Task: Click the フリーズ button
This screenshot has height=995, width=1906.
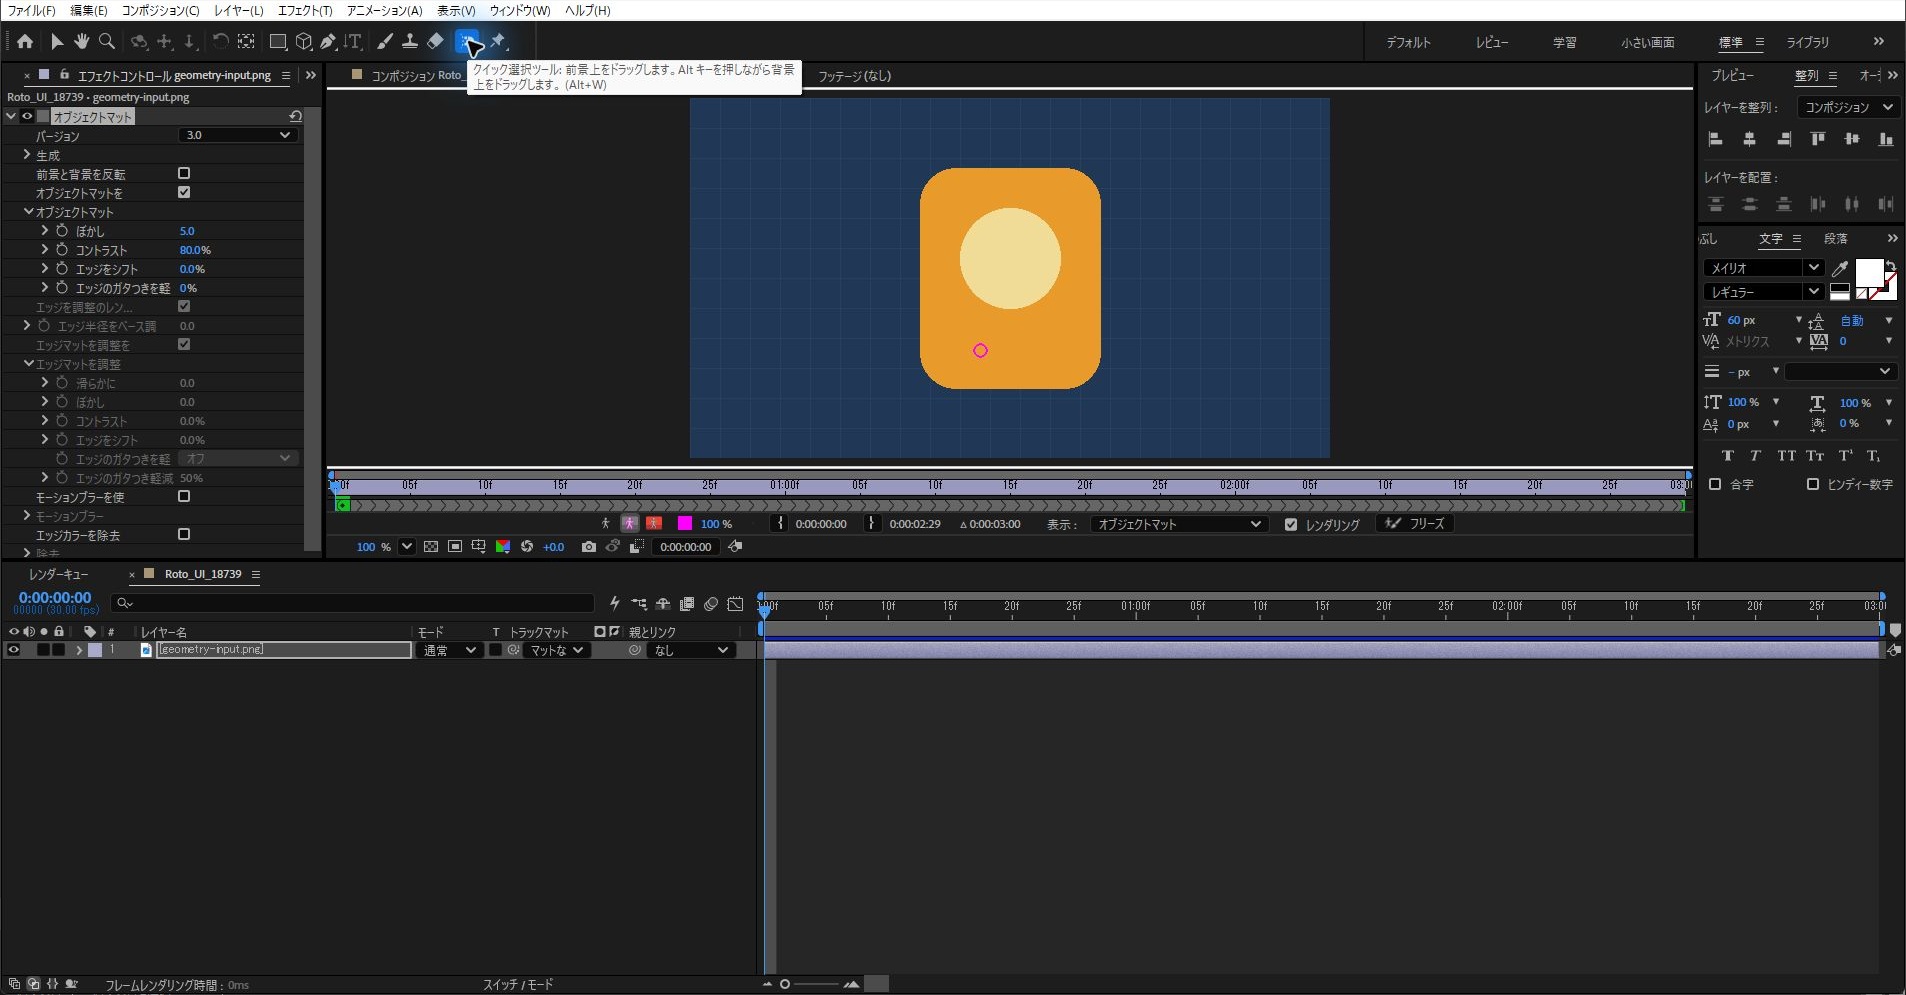Action: coord(1416,524)
